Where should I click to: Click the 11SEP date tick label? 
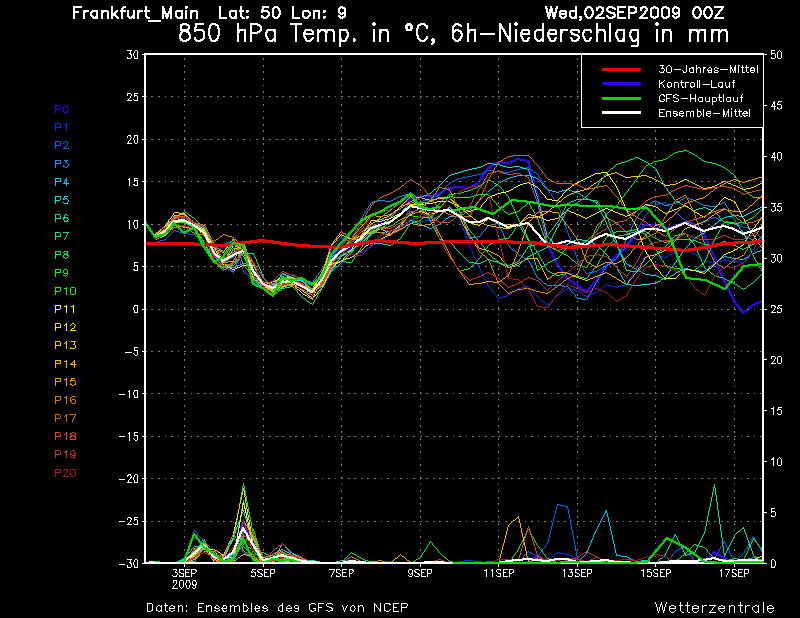(498, 574)
